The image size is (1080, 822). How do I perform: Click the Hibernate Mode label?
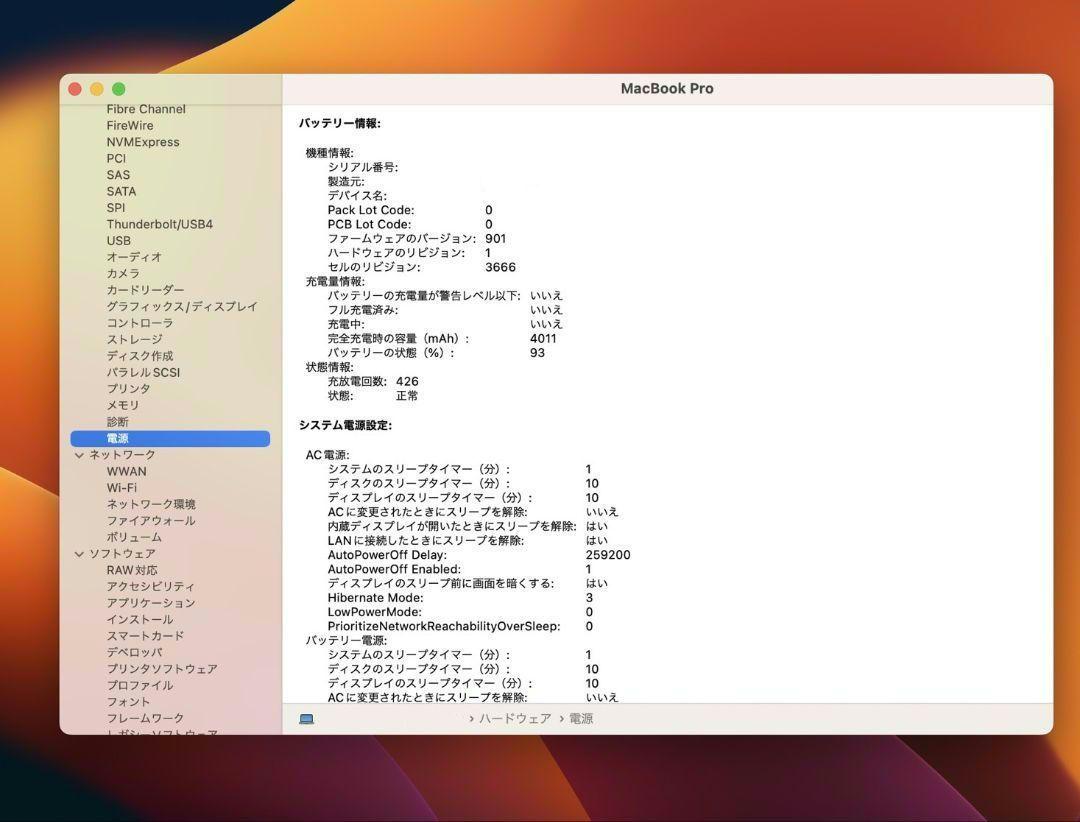[375, 598]
